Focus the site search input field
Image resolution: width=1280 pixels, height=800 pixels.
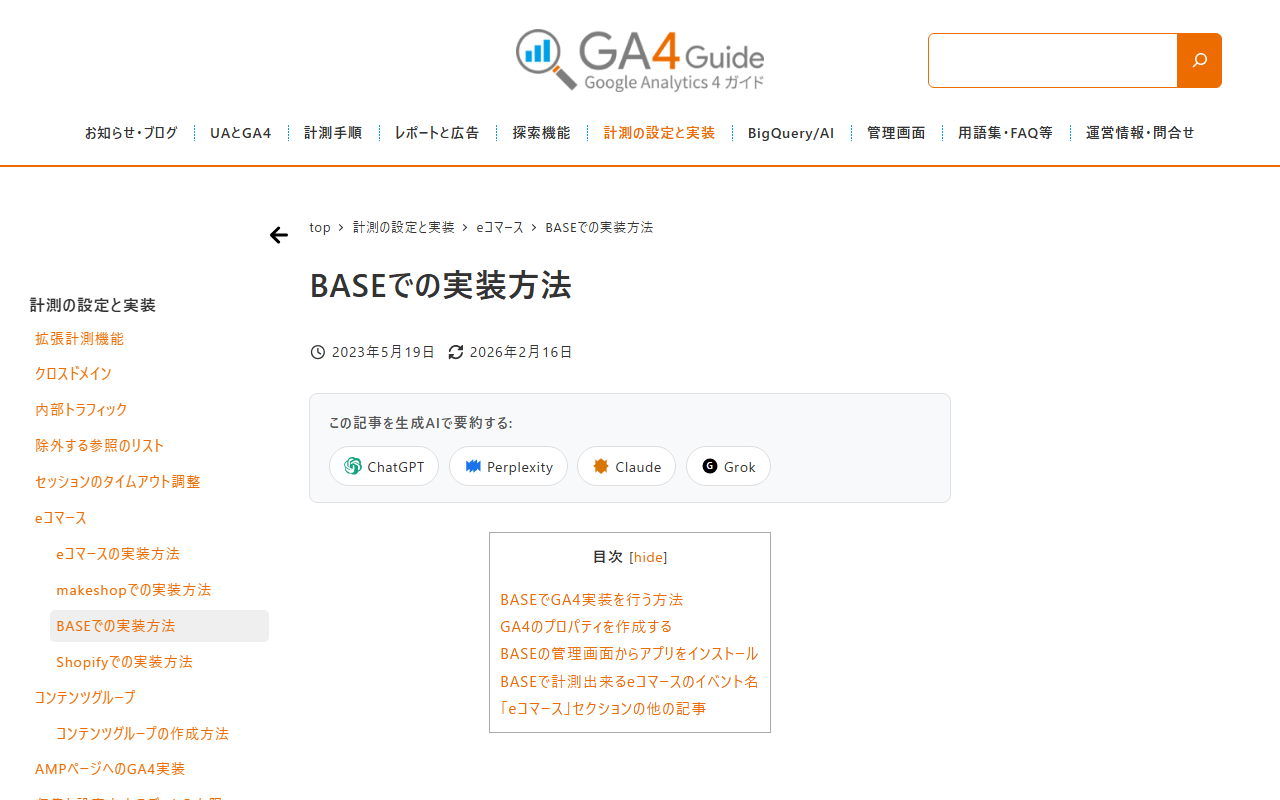(x=1053, y=60)
